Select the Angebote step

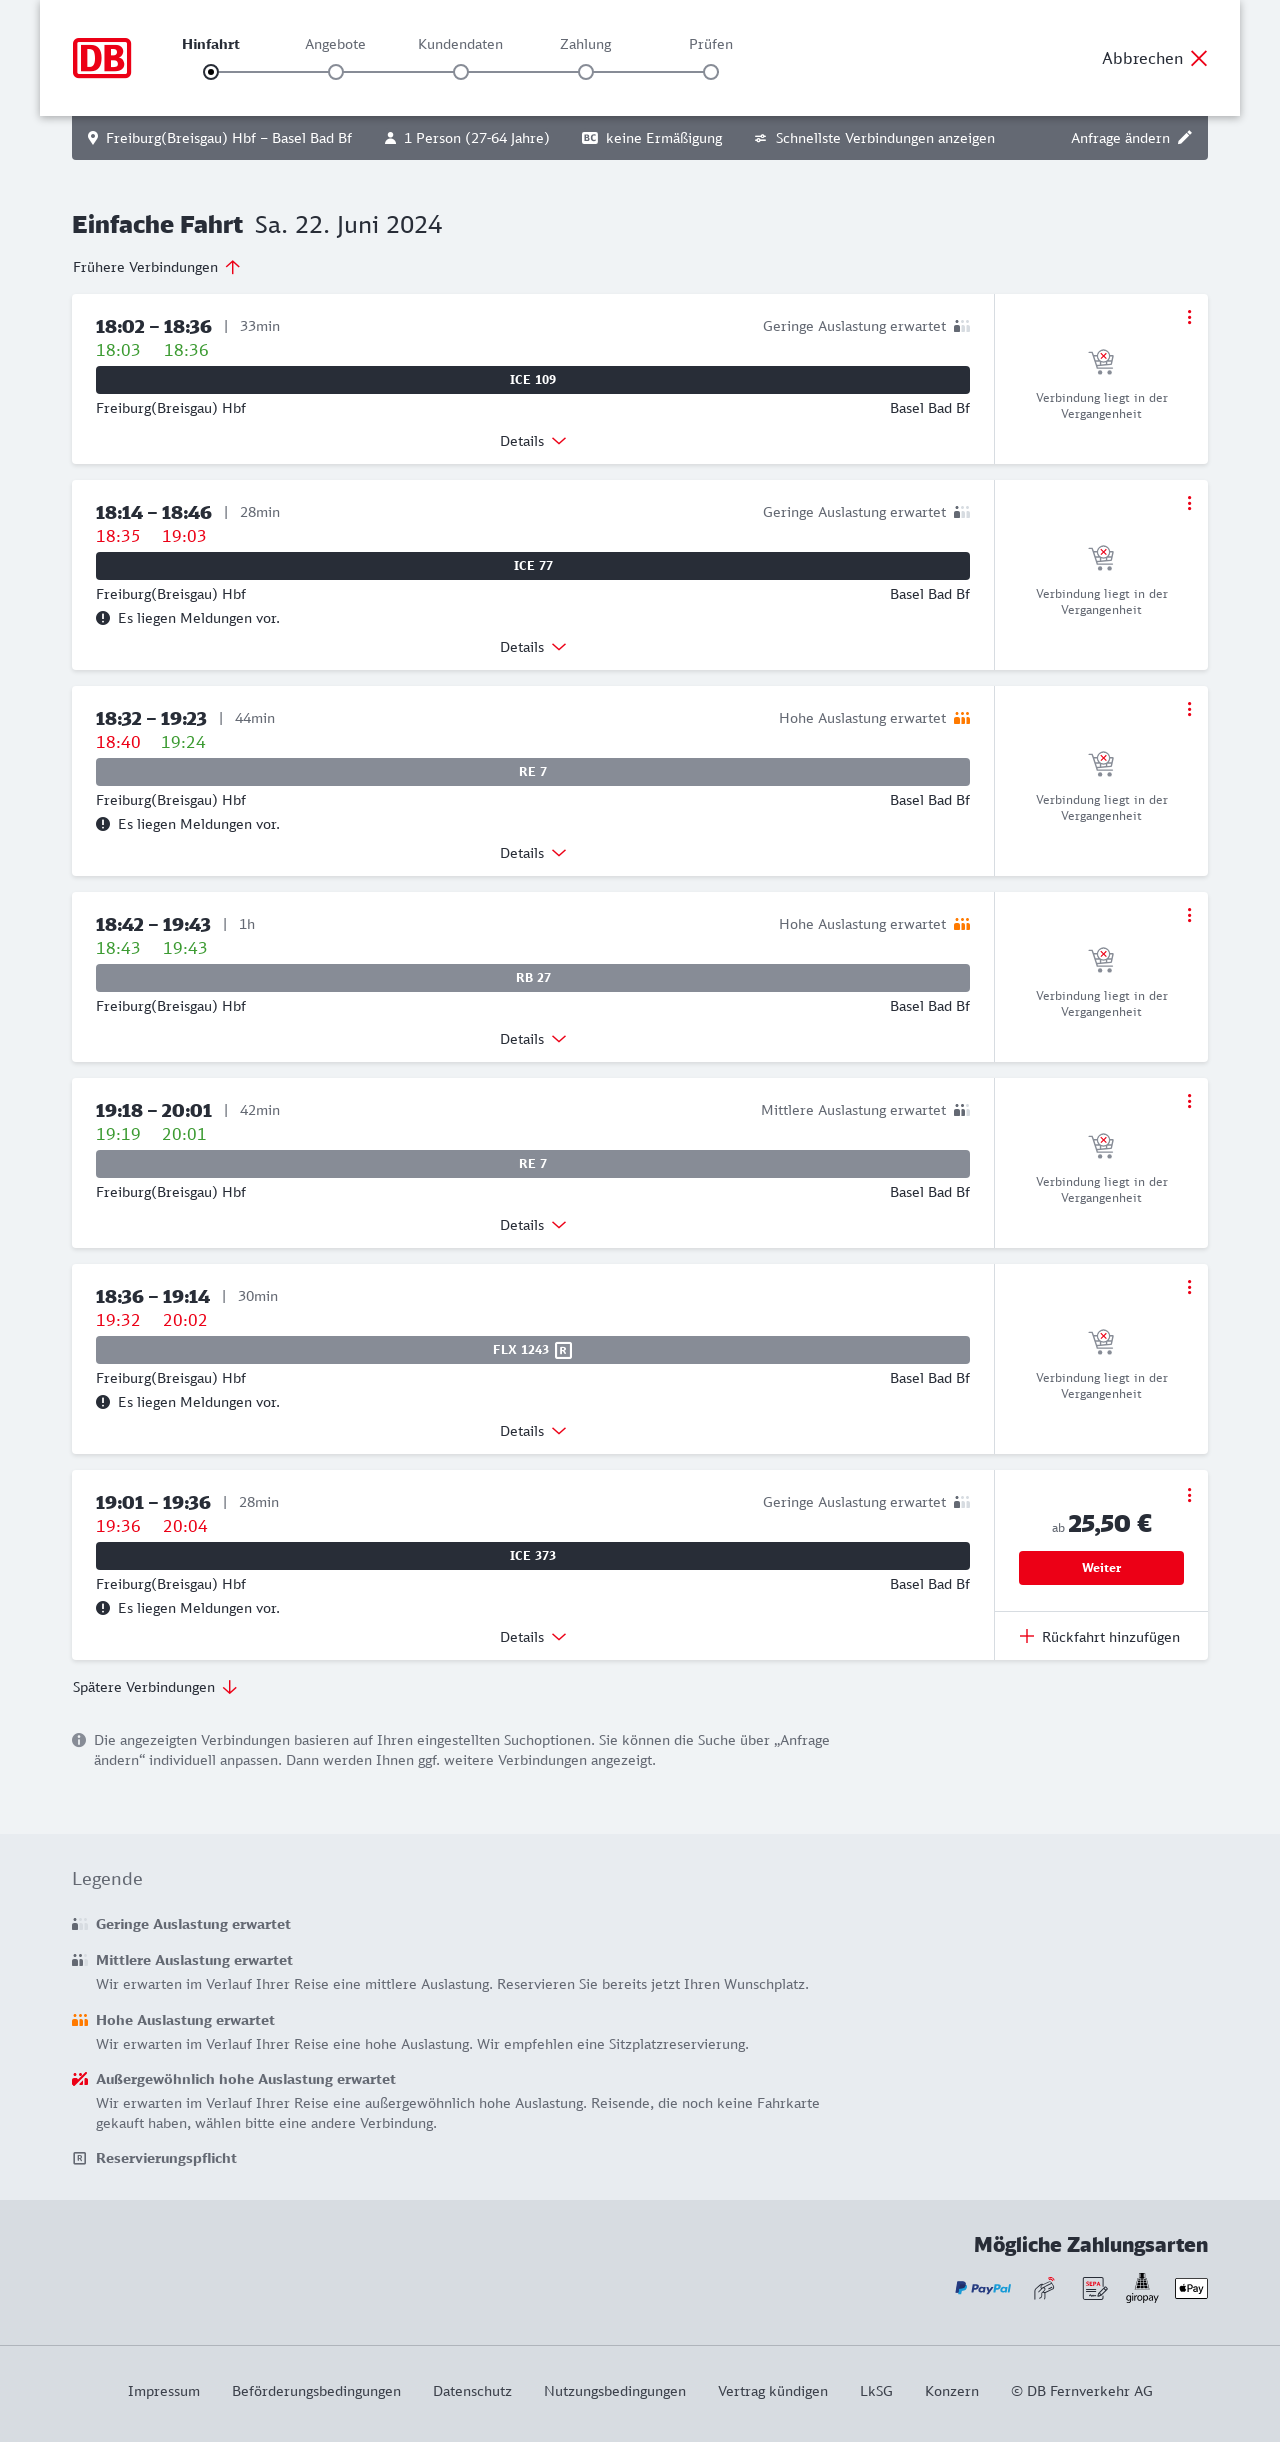336,72
